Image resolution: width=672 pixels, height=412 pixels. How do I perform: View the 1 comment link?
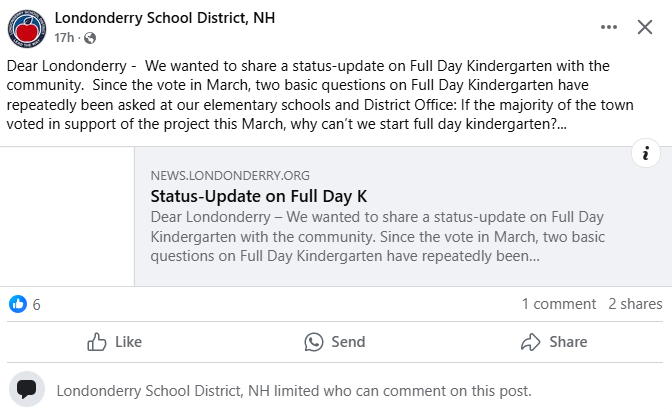coord(558,304)
